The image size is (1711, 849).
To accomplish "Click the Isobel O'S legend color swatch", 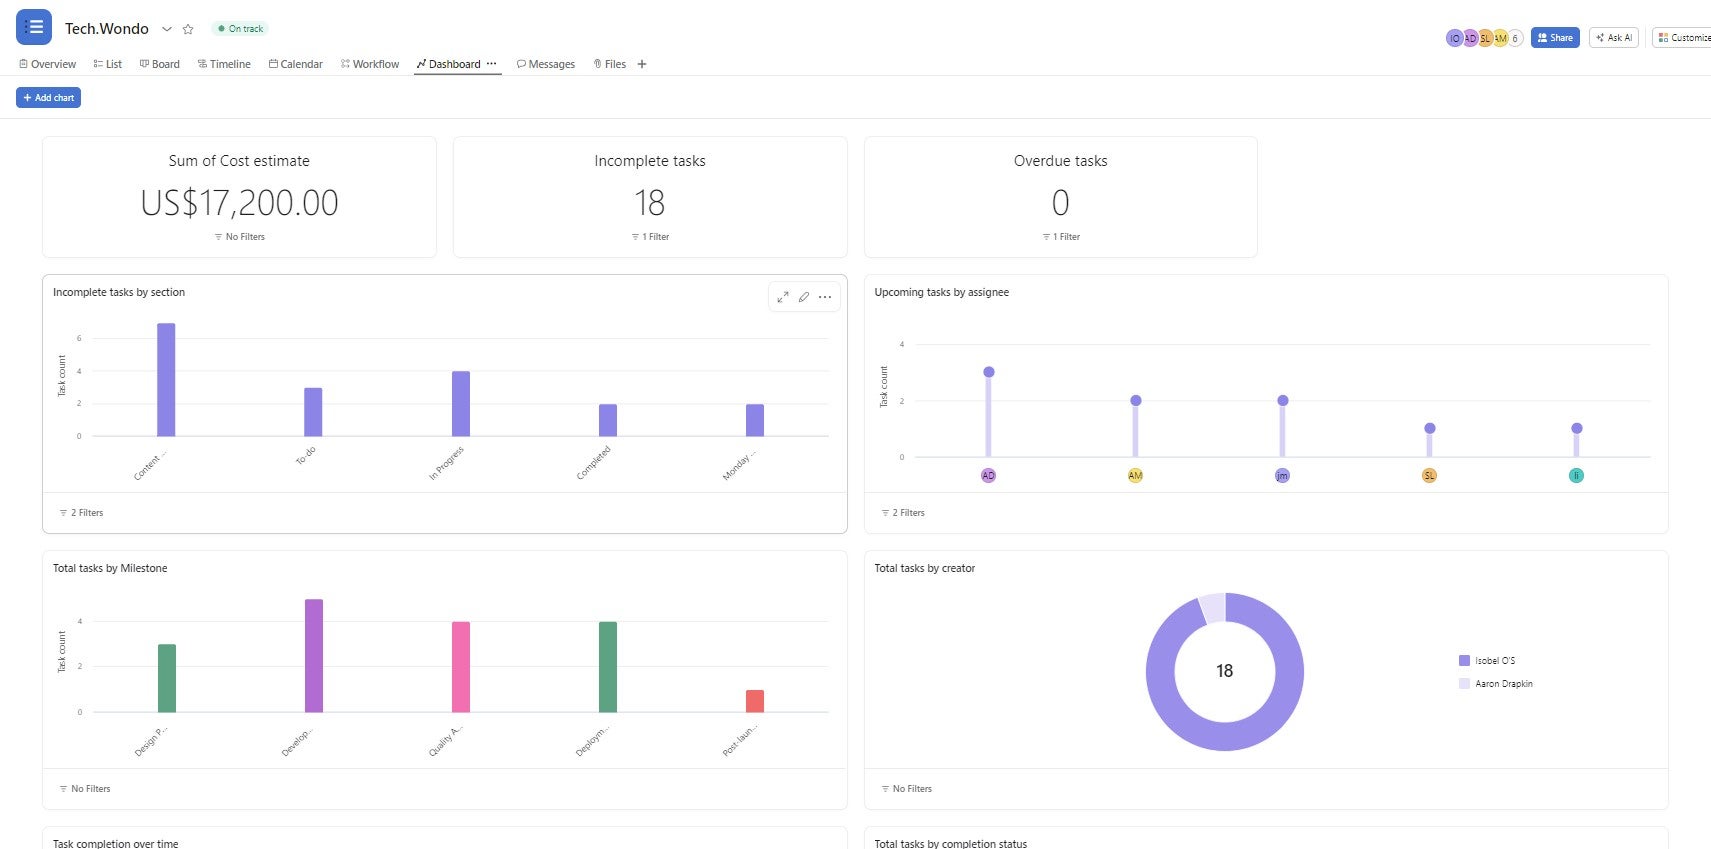I will click(x=1464, y=661).
